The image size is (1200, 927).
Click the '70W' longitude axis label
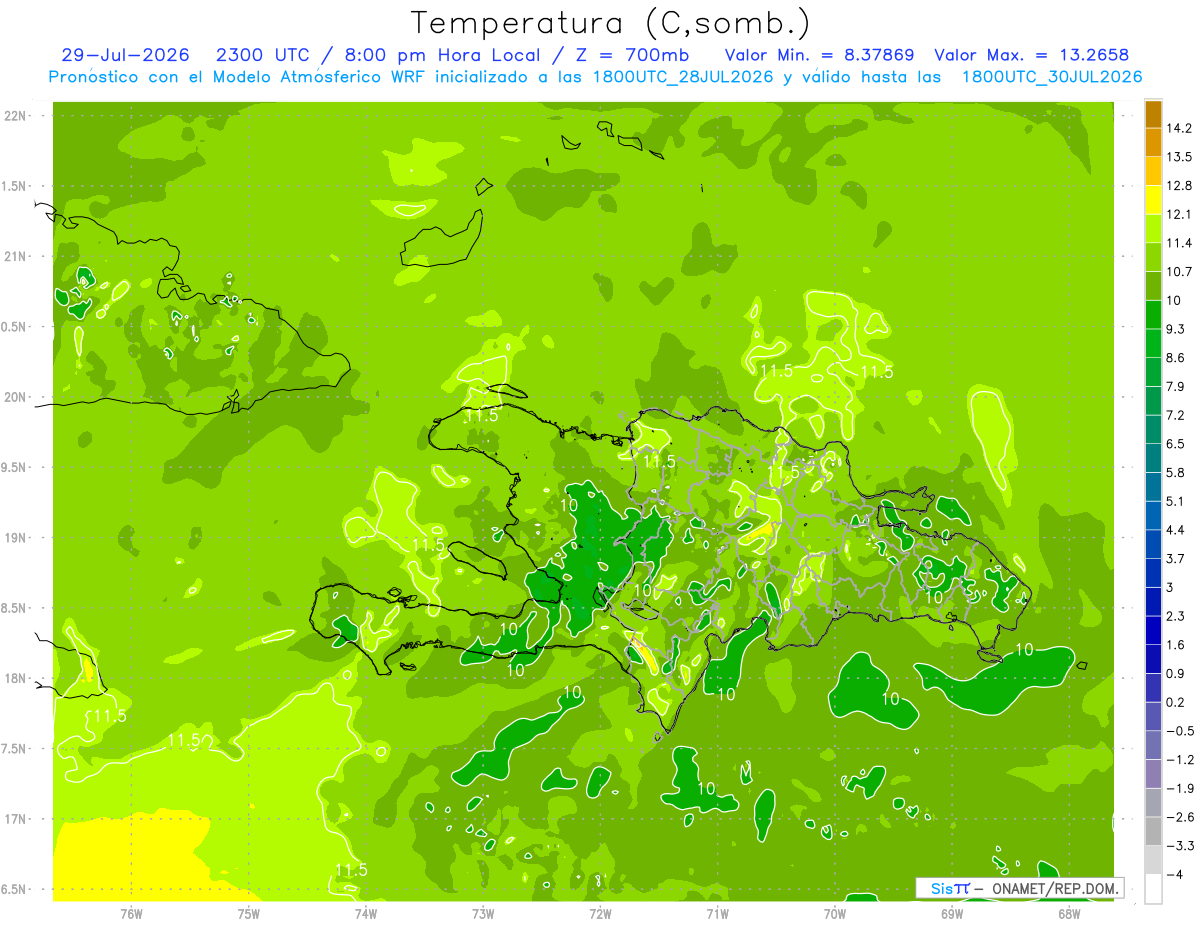[x=835, y=913]
